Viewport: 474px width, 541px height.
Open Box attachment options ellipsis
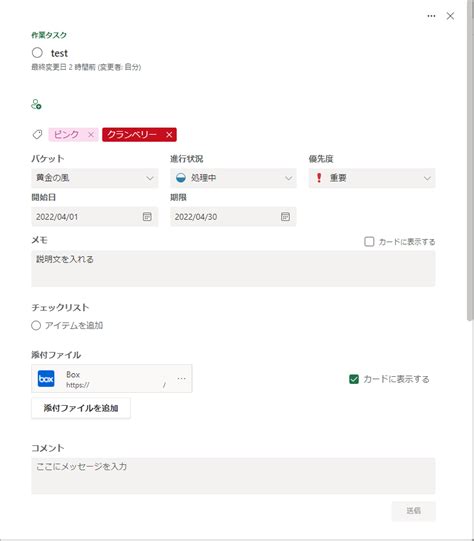point(181,378)
